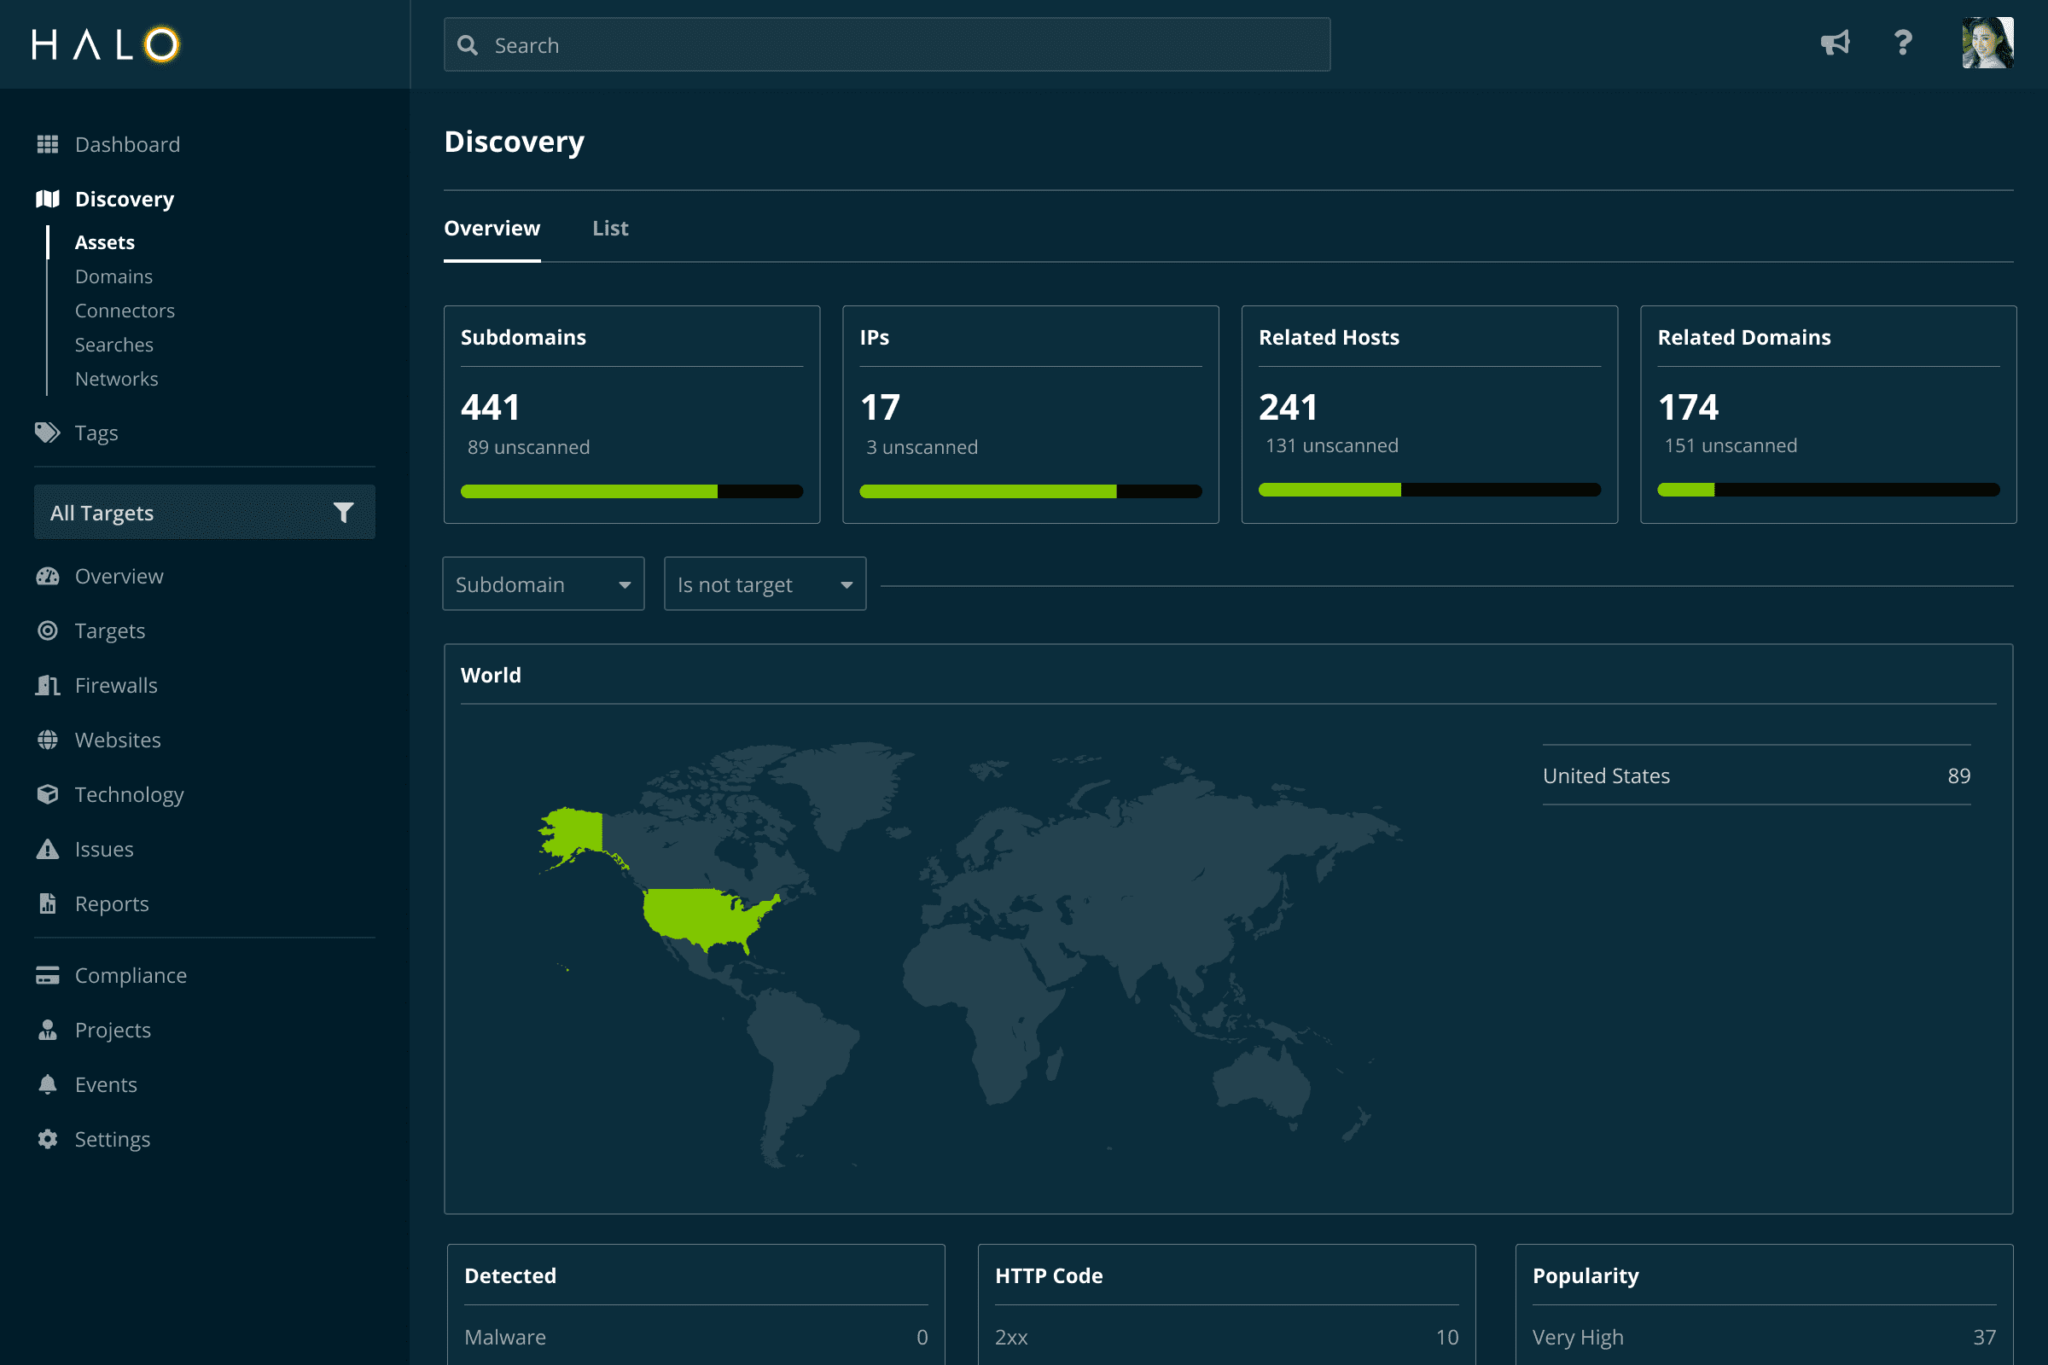Open the help question mark icon

coord(1903,43)
